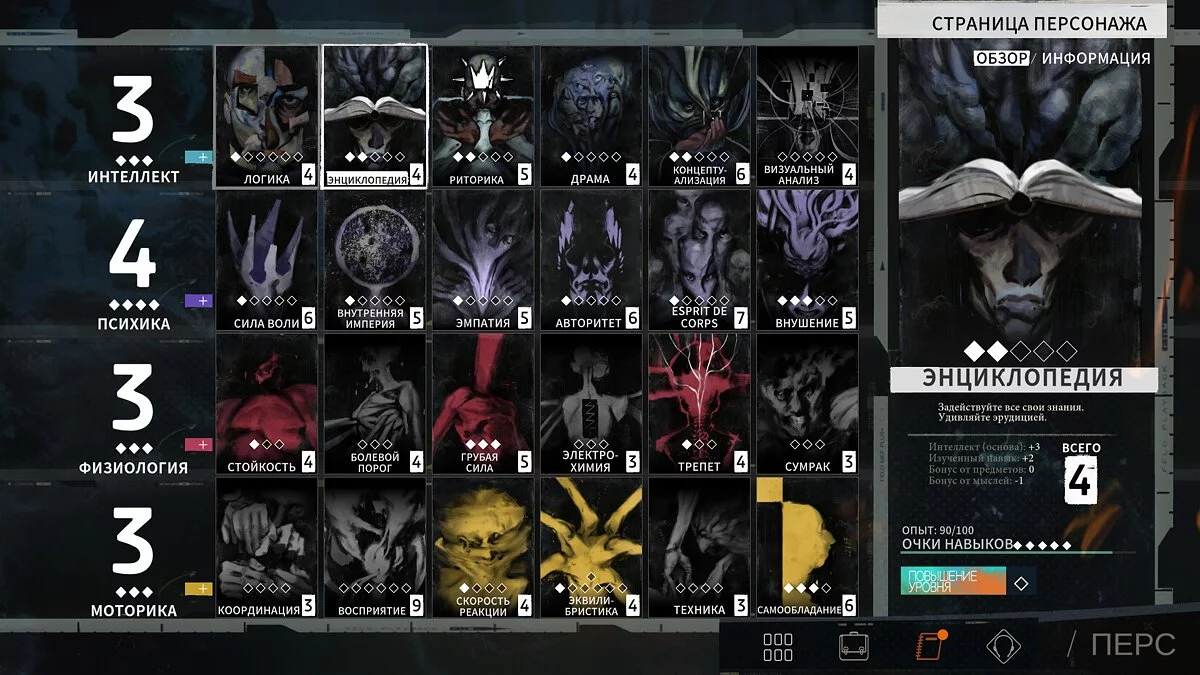1200x675 pixels.
Task: Increase Психика using the purple plus
Action: (x=198, y=300)
